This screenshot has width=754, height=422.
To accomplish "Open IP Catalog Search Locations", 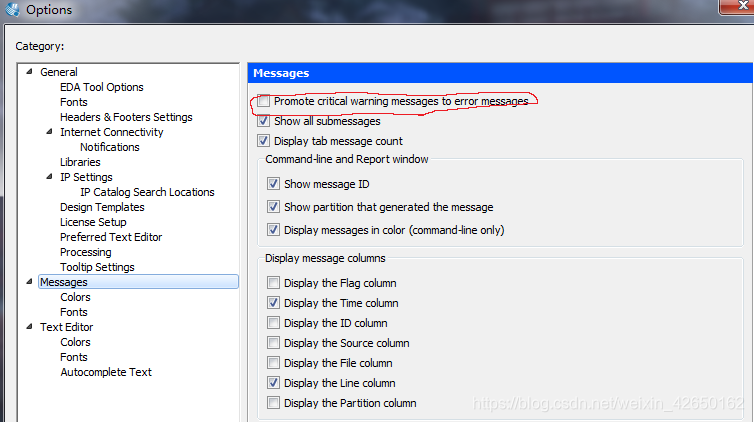I will [x=147, y=192].
